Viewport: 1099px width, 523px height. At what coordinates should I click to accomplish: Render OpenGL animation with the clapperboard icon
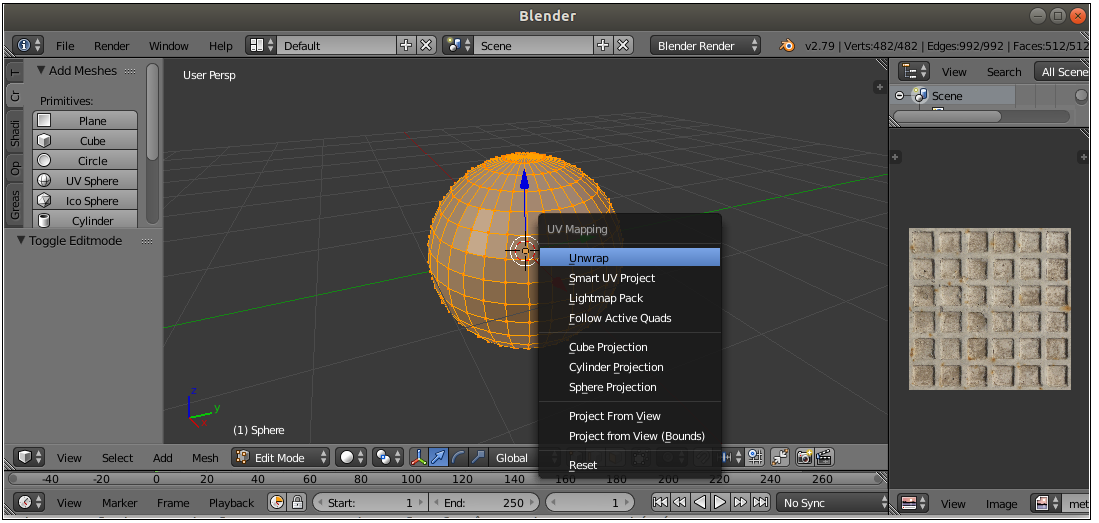[x=824, y=458]
